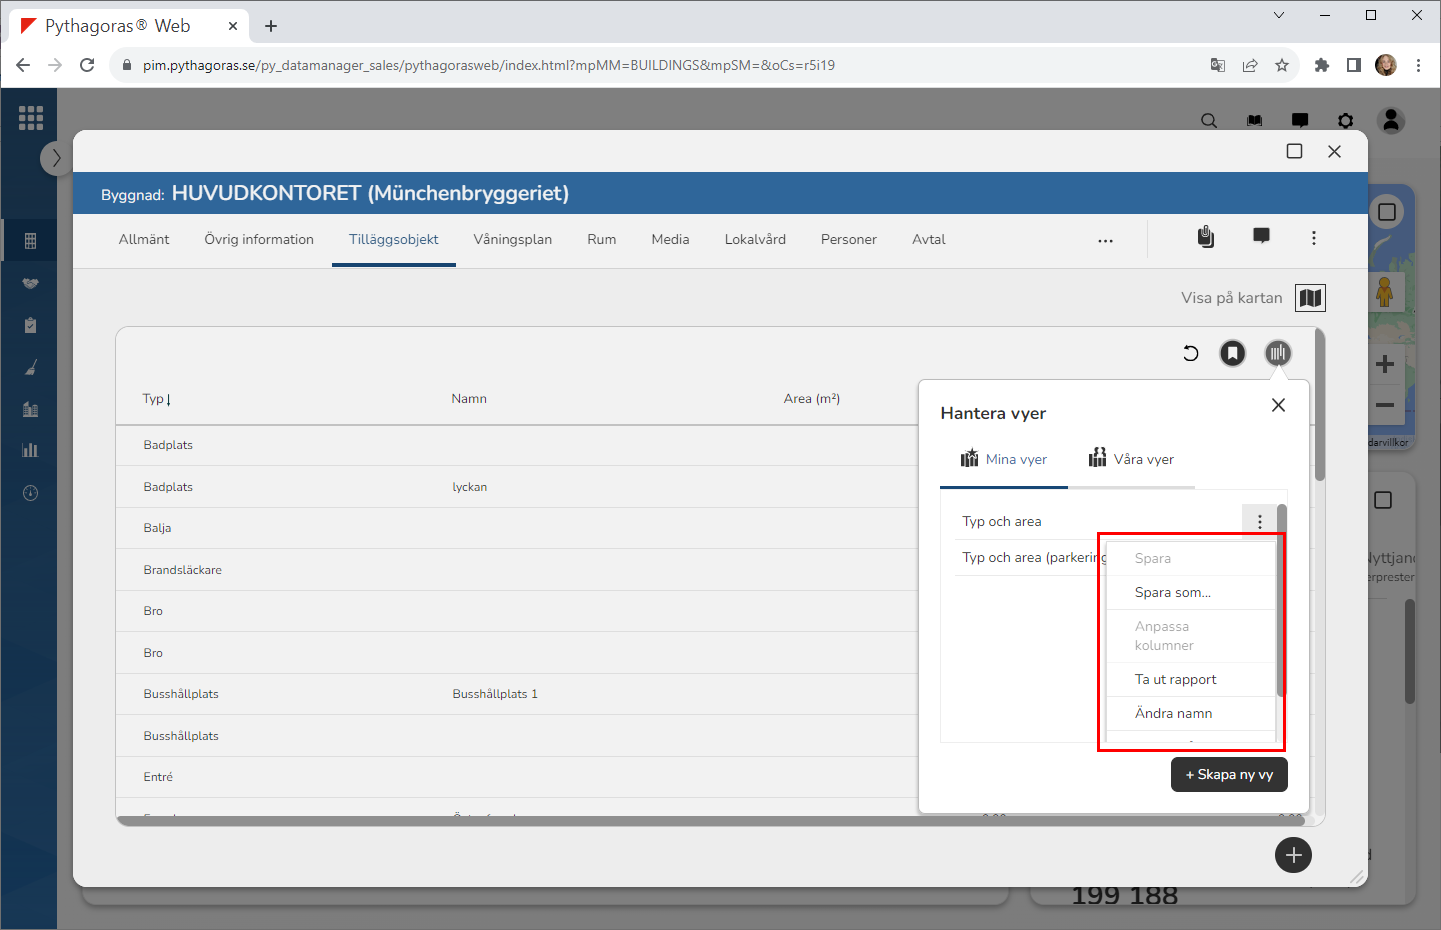Expand the left sidebar with chevron
Viewport: 1441px width, 930px height.
pyautogui.click(x=56, y=158)
